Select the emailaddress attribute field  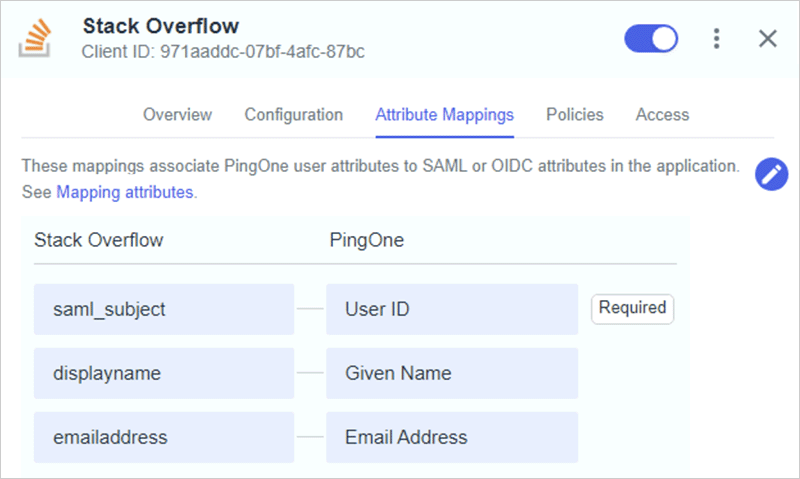pos(164,437)
